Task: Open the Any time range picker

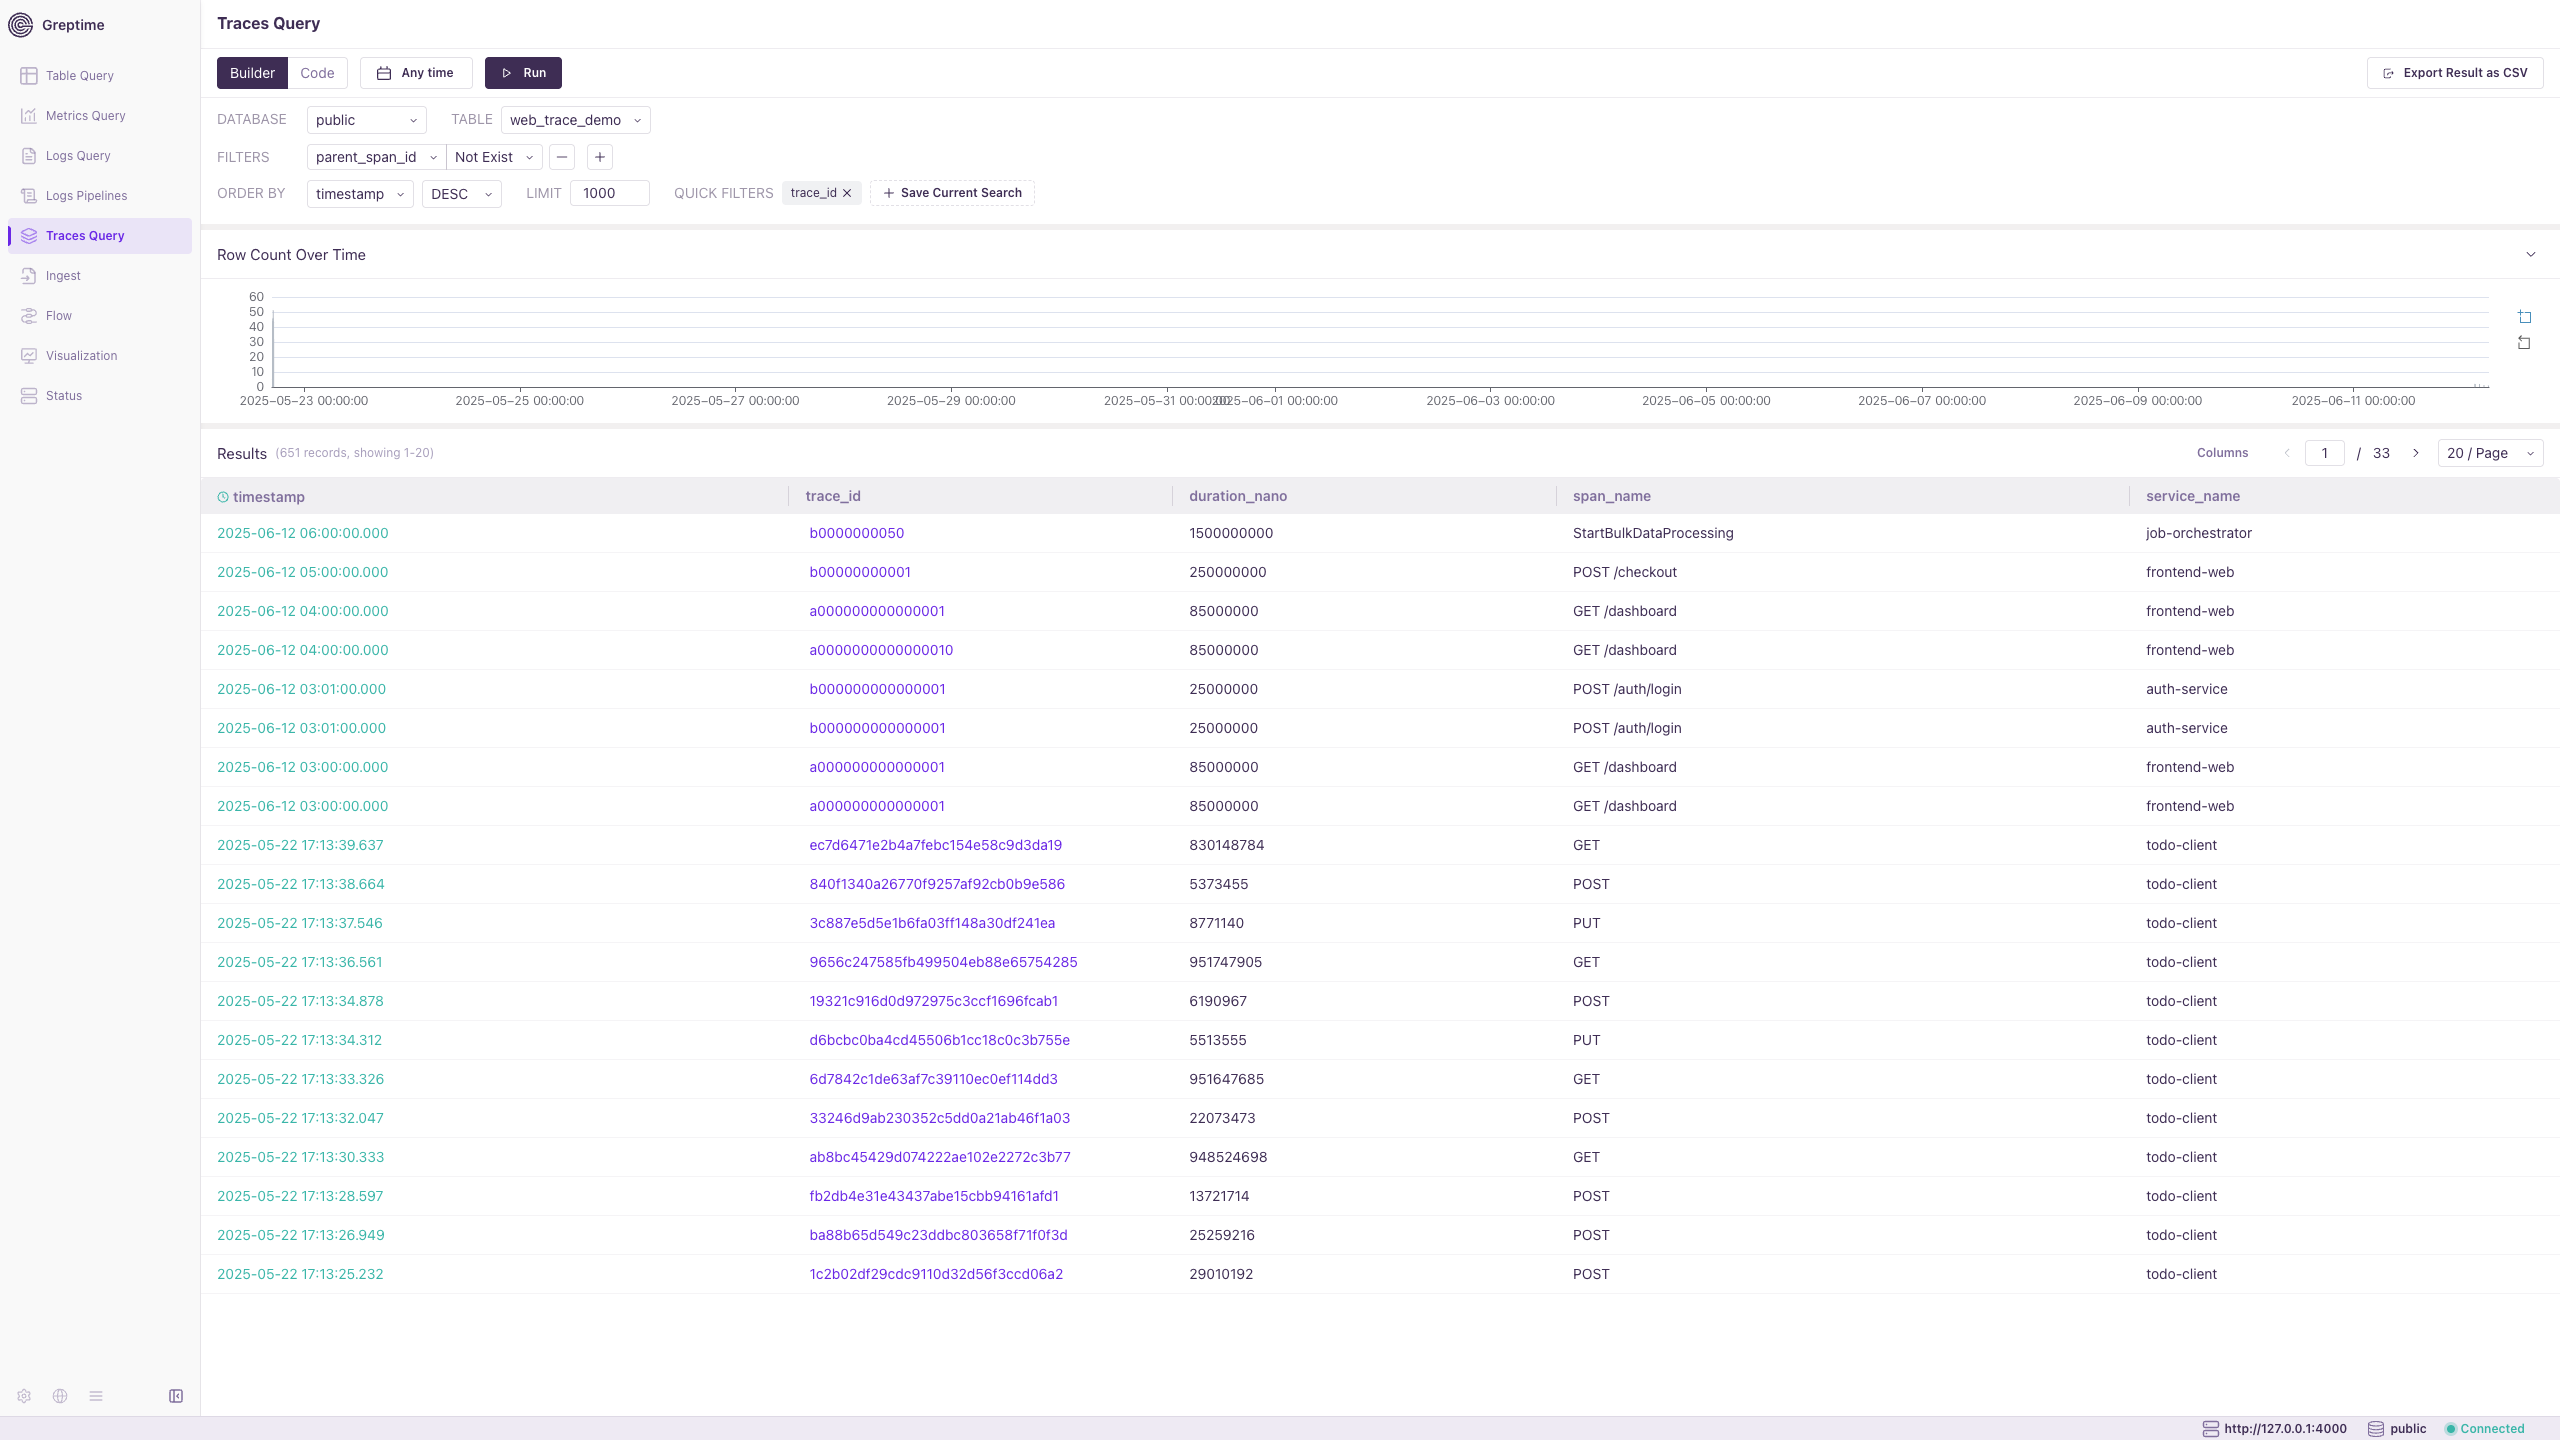Action: coord(416,73)
